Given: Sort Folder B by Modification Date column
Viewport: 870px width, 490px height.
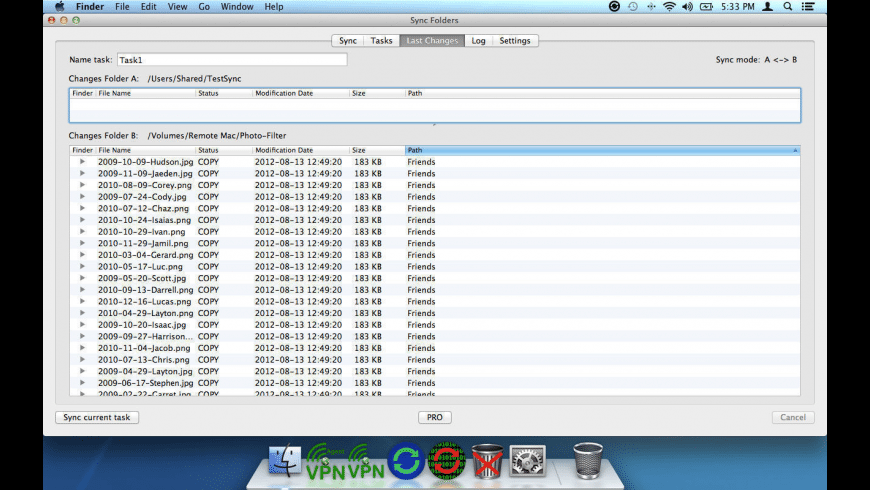Looking at the screenshot, I should 301,150.
